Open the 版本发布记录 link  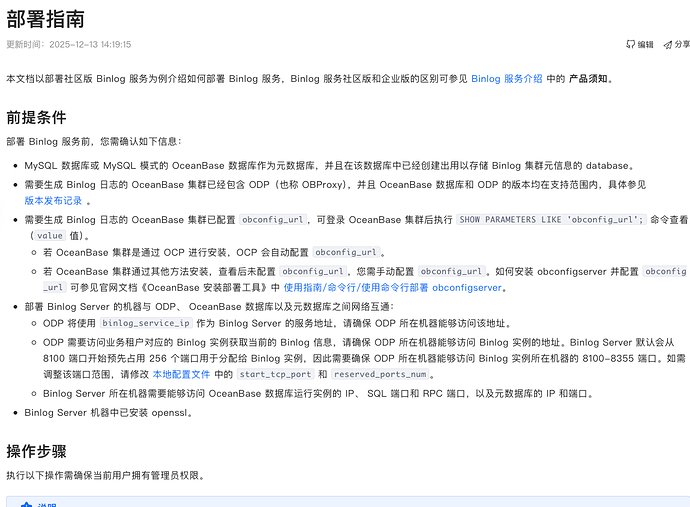tap(53, 201)
